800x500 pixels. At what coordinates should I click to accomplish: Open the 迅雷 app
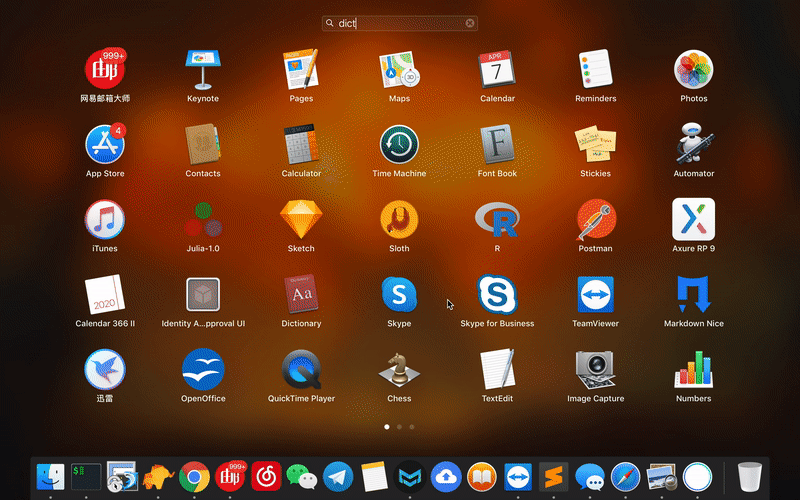point(105,369)
